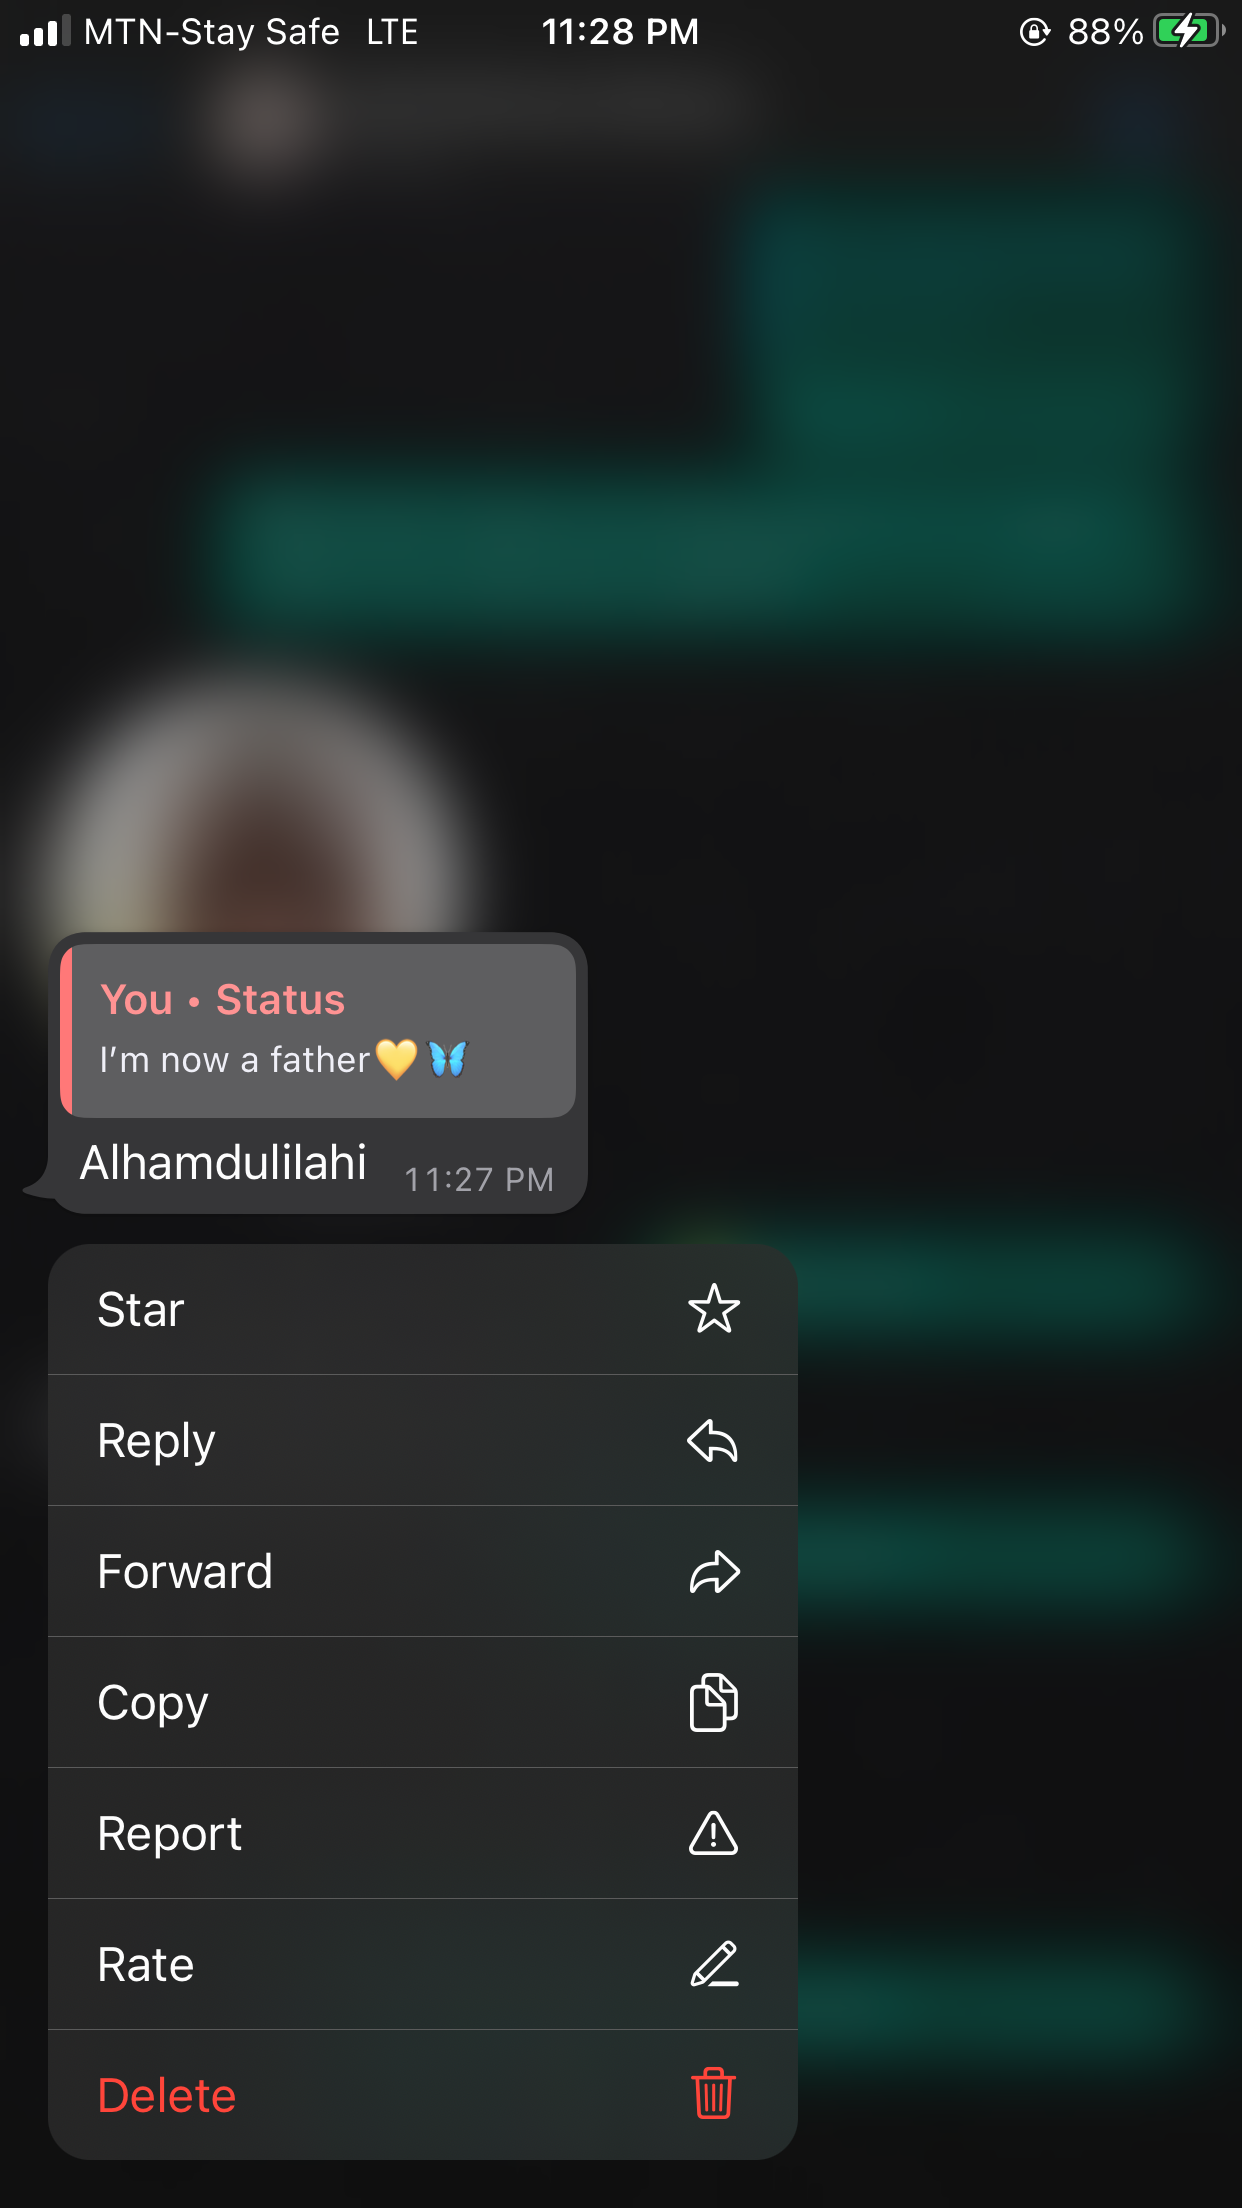Tap the battery charging icon

(x=1189, y=31)
